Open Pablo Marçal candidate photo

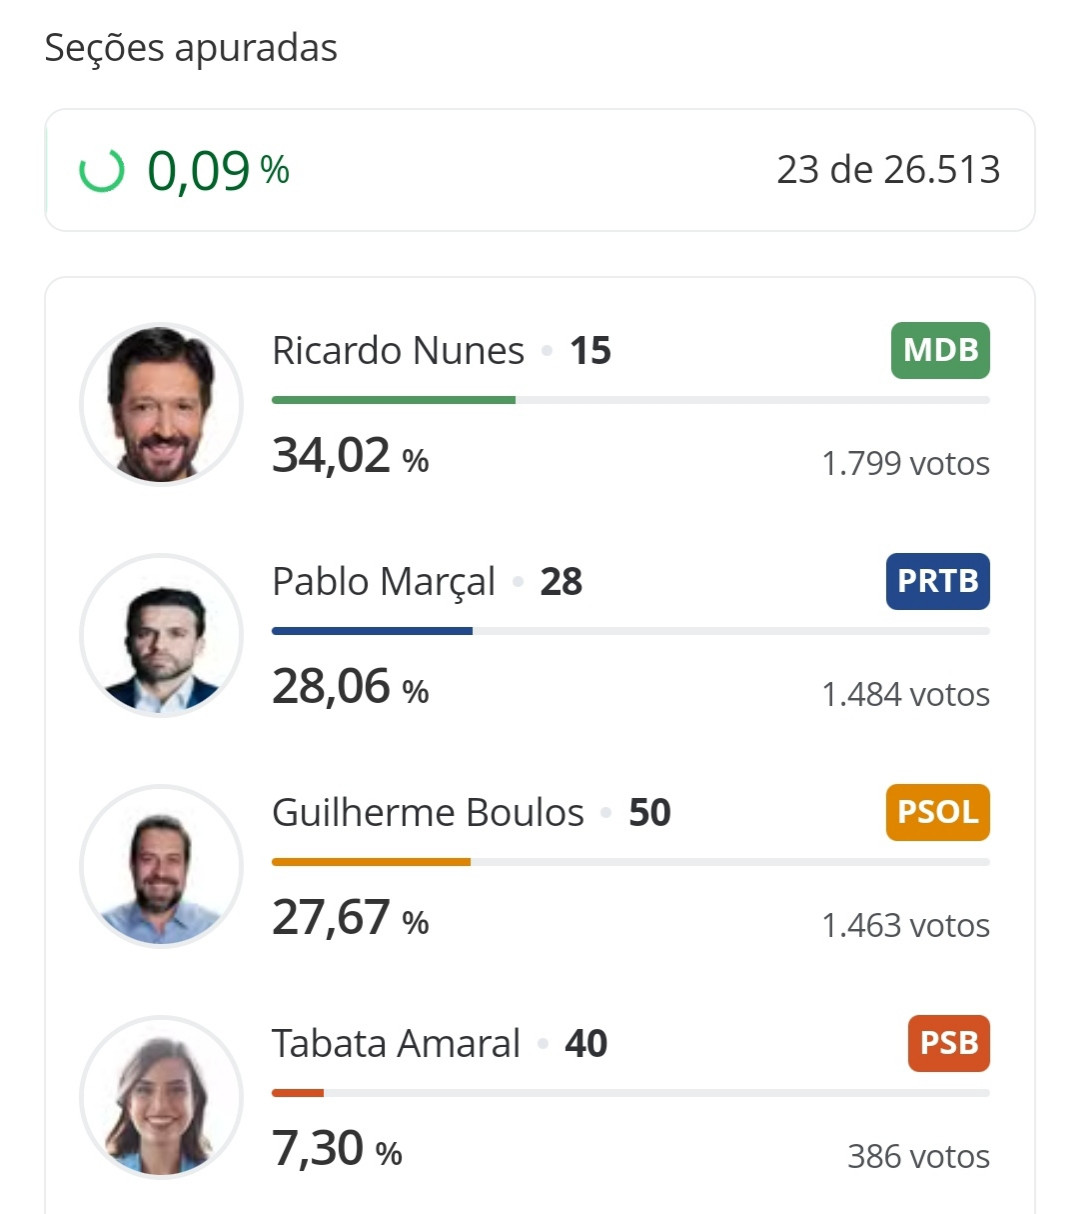pos(161,635)
